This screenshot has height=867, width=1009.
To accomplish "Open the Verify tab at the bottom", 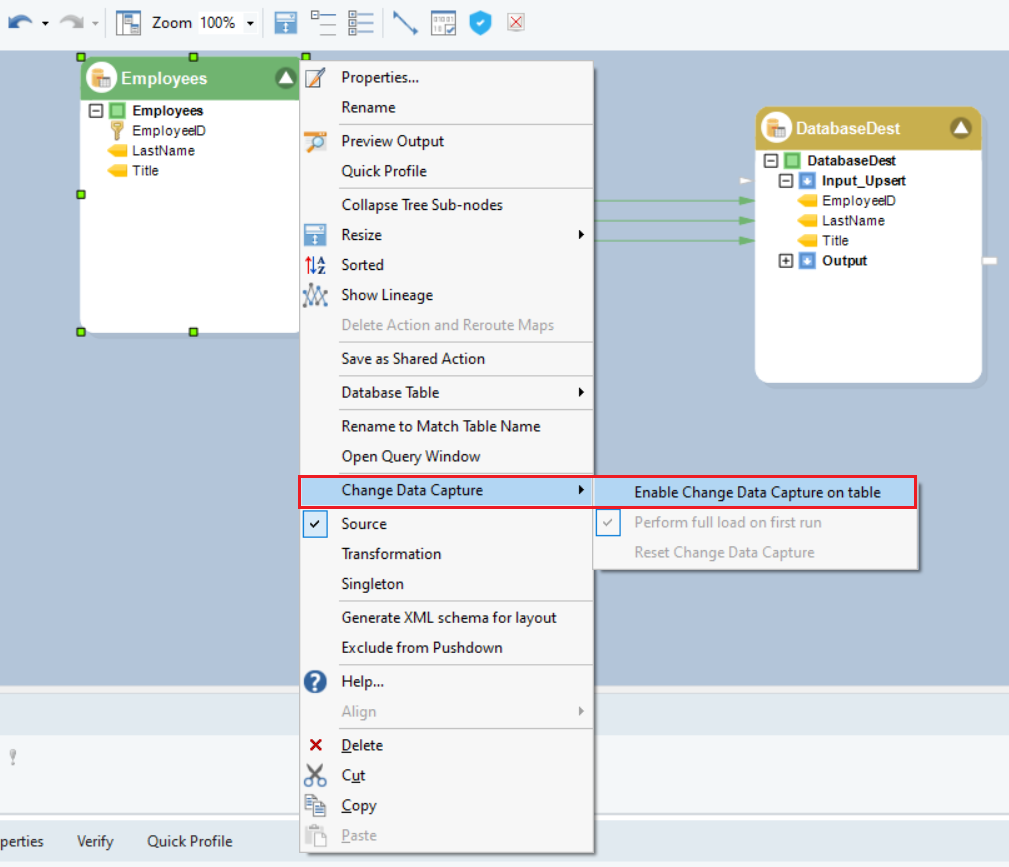I will pyautogui.click(x=95, y=842).
